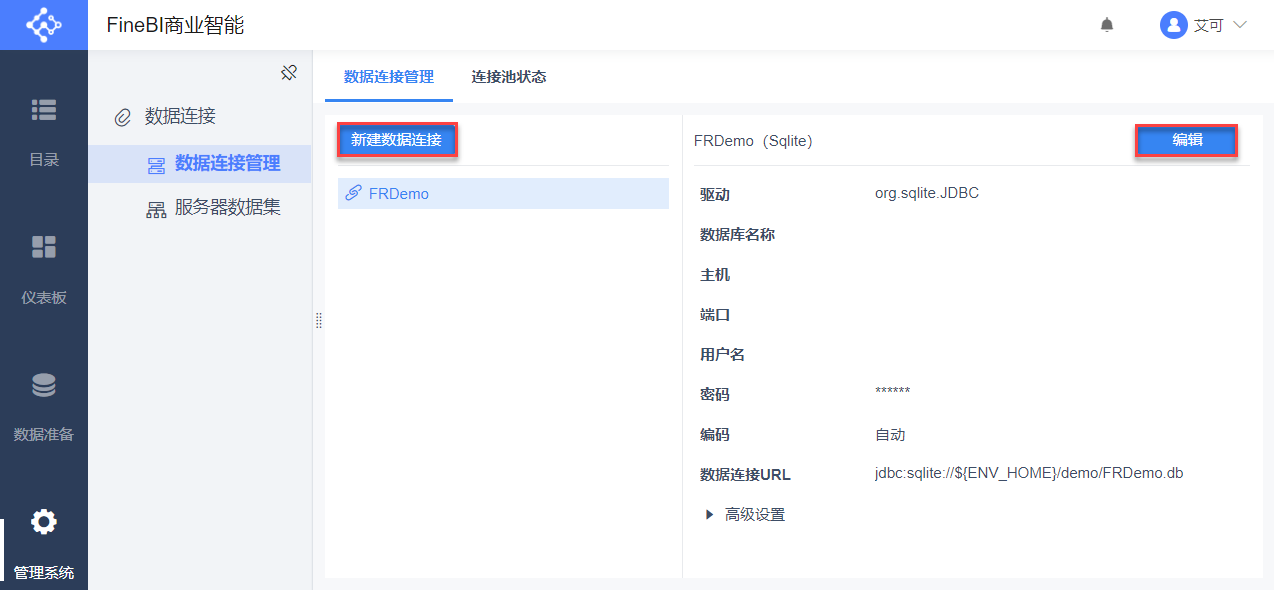This screenshot has width=1274, height=590.
Task: Click the 数据连接URL field label
Action: [x=745, y=475]
